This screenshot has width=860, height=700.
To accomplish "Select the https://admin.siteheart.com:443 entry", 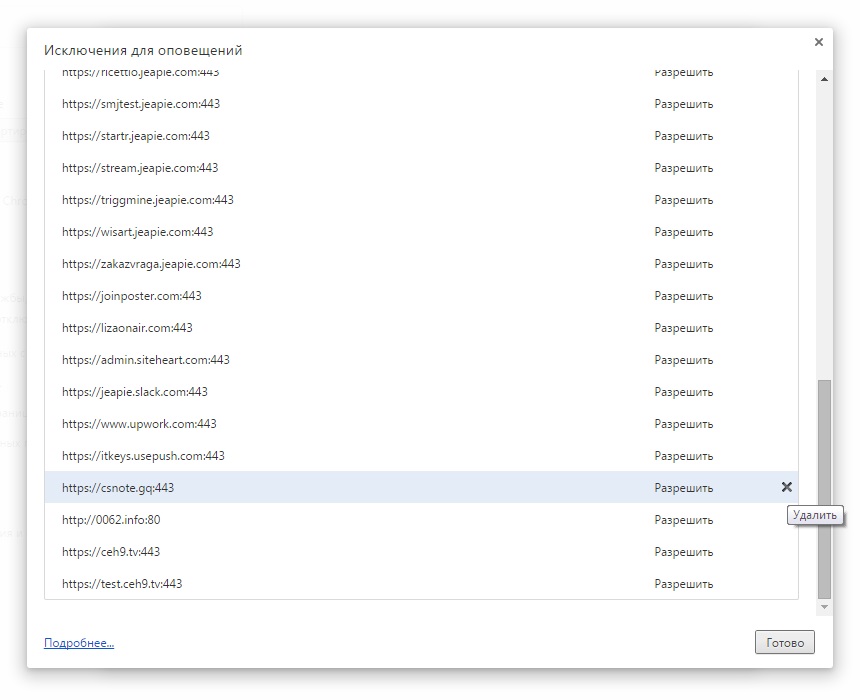I will tap(146, 360).
